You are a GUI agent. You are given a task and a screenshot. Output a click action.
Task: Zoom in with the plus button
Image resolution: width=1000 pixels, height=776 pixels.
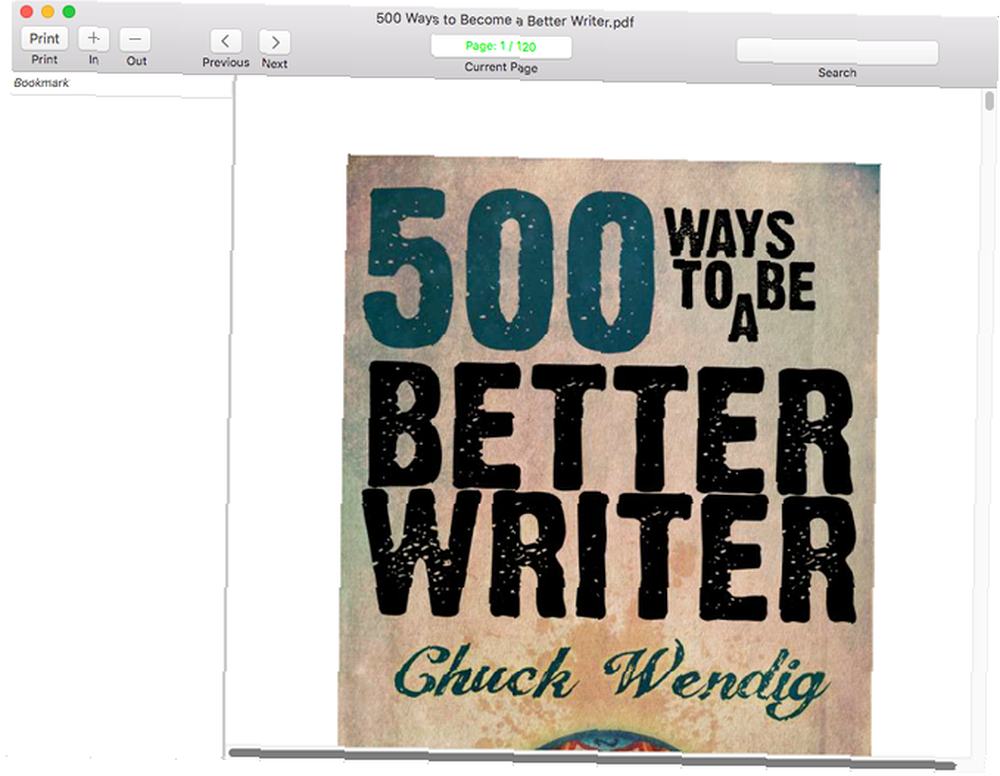tap(93, 39)
